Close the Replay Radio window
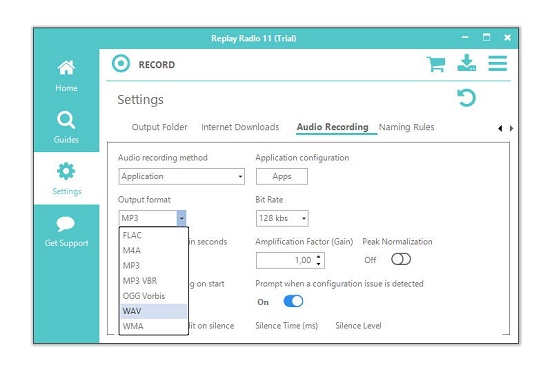This screenshot has width=550, height=376. [507, 38]
